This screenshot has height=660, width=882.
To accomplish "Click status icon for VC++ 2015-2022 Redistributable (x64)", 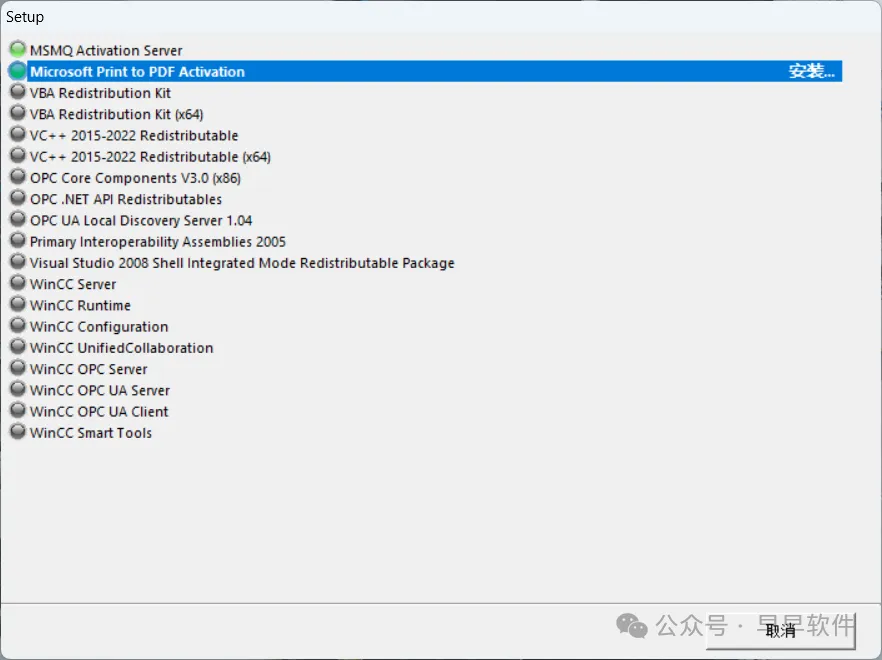I will pyautogui.click(x=18, y=155).
